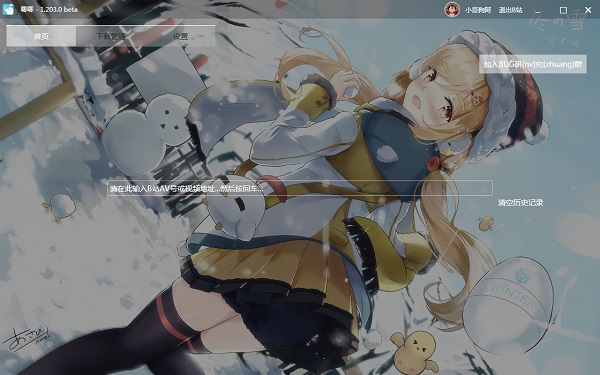The height and width of the screenshot is (375, 600).
Task: Focus the B站AV号 video address input
Action: pyautogui.click(x=300, y=188)
